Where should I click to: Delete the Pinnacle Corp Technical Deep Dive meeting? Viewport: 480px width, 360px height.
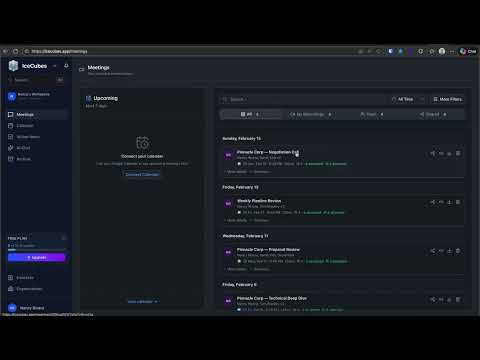pyautogui.click(x=458, y=299)
